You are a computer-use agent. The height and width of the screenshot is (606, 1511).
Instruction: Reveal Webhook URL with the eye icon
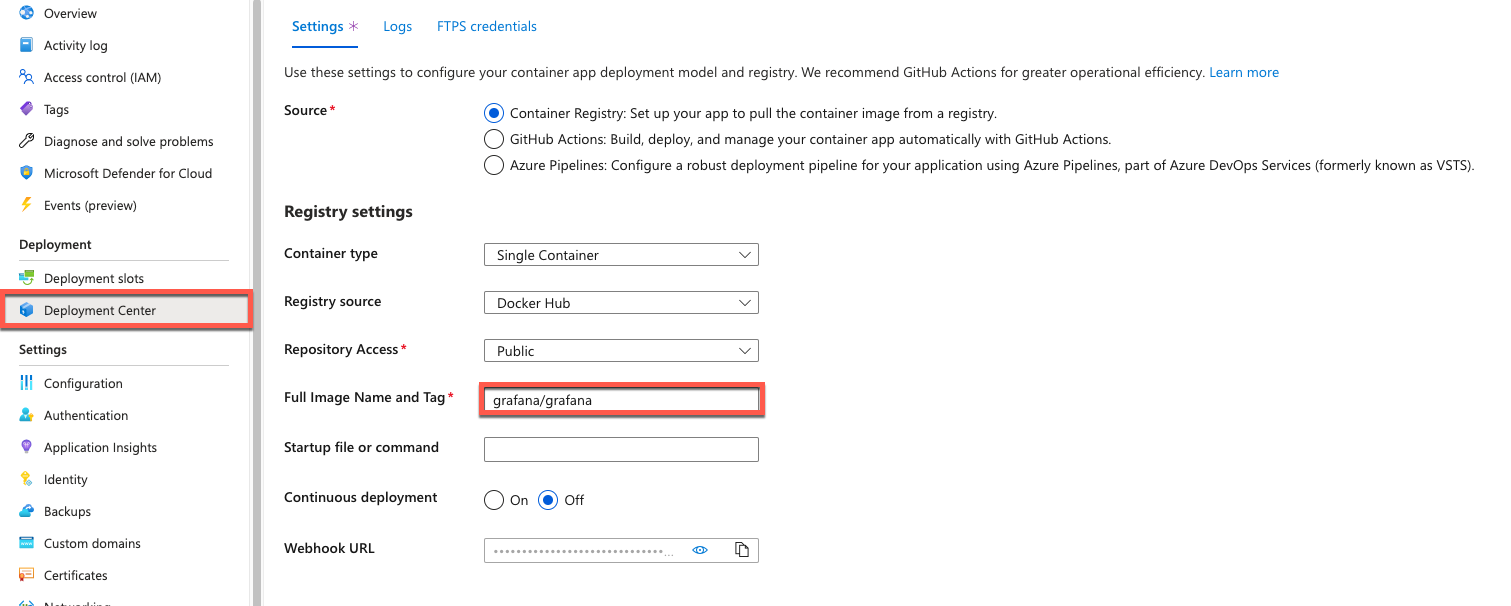point(700,549)
